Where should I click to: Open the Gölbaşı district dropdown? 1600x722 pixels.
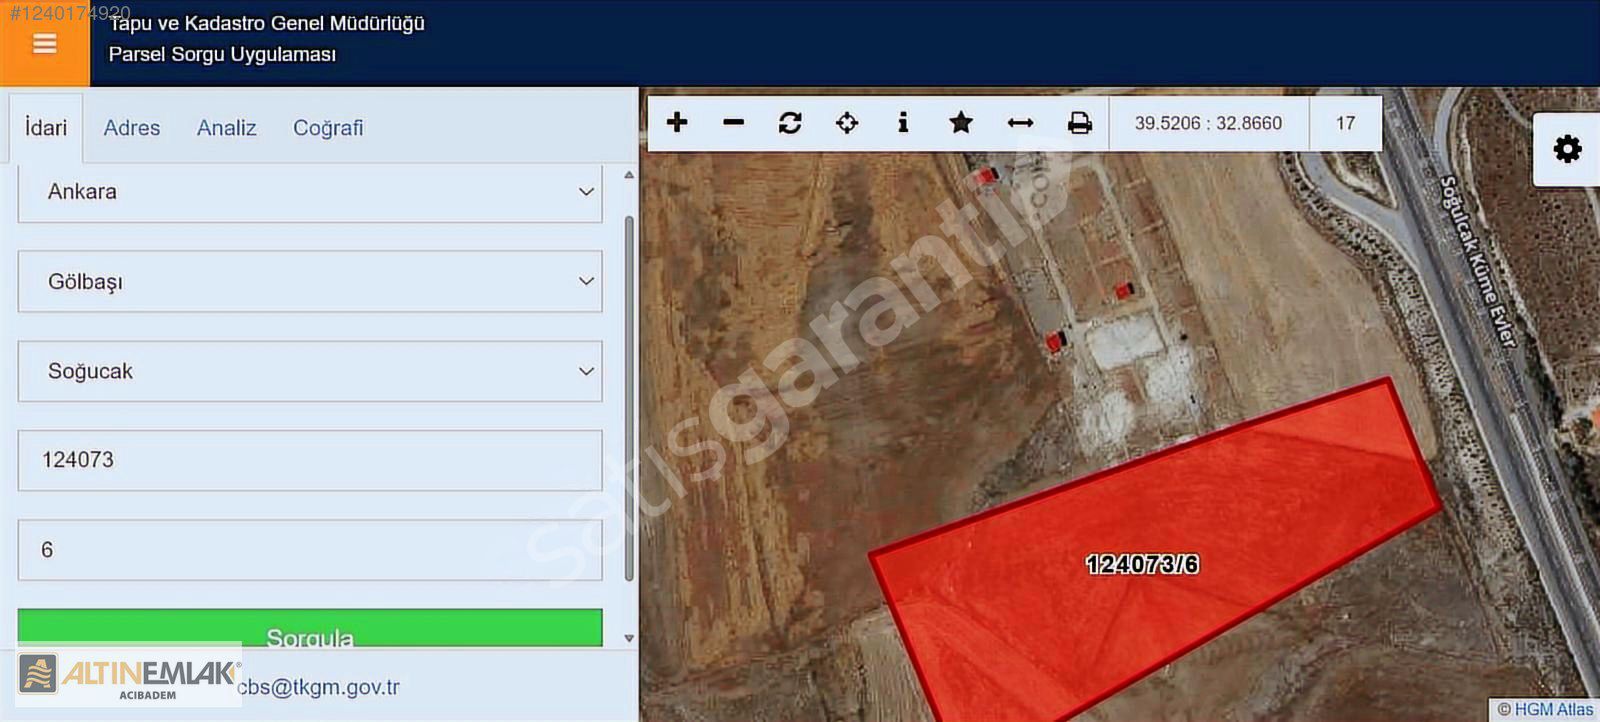[310, 282]
